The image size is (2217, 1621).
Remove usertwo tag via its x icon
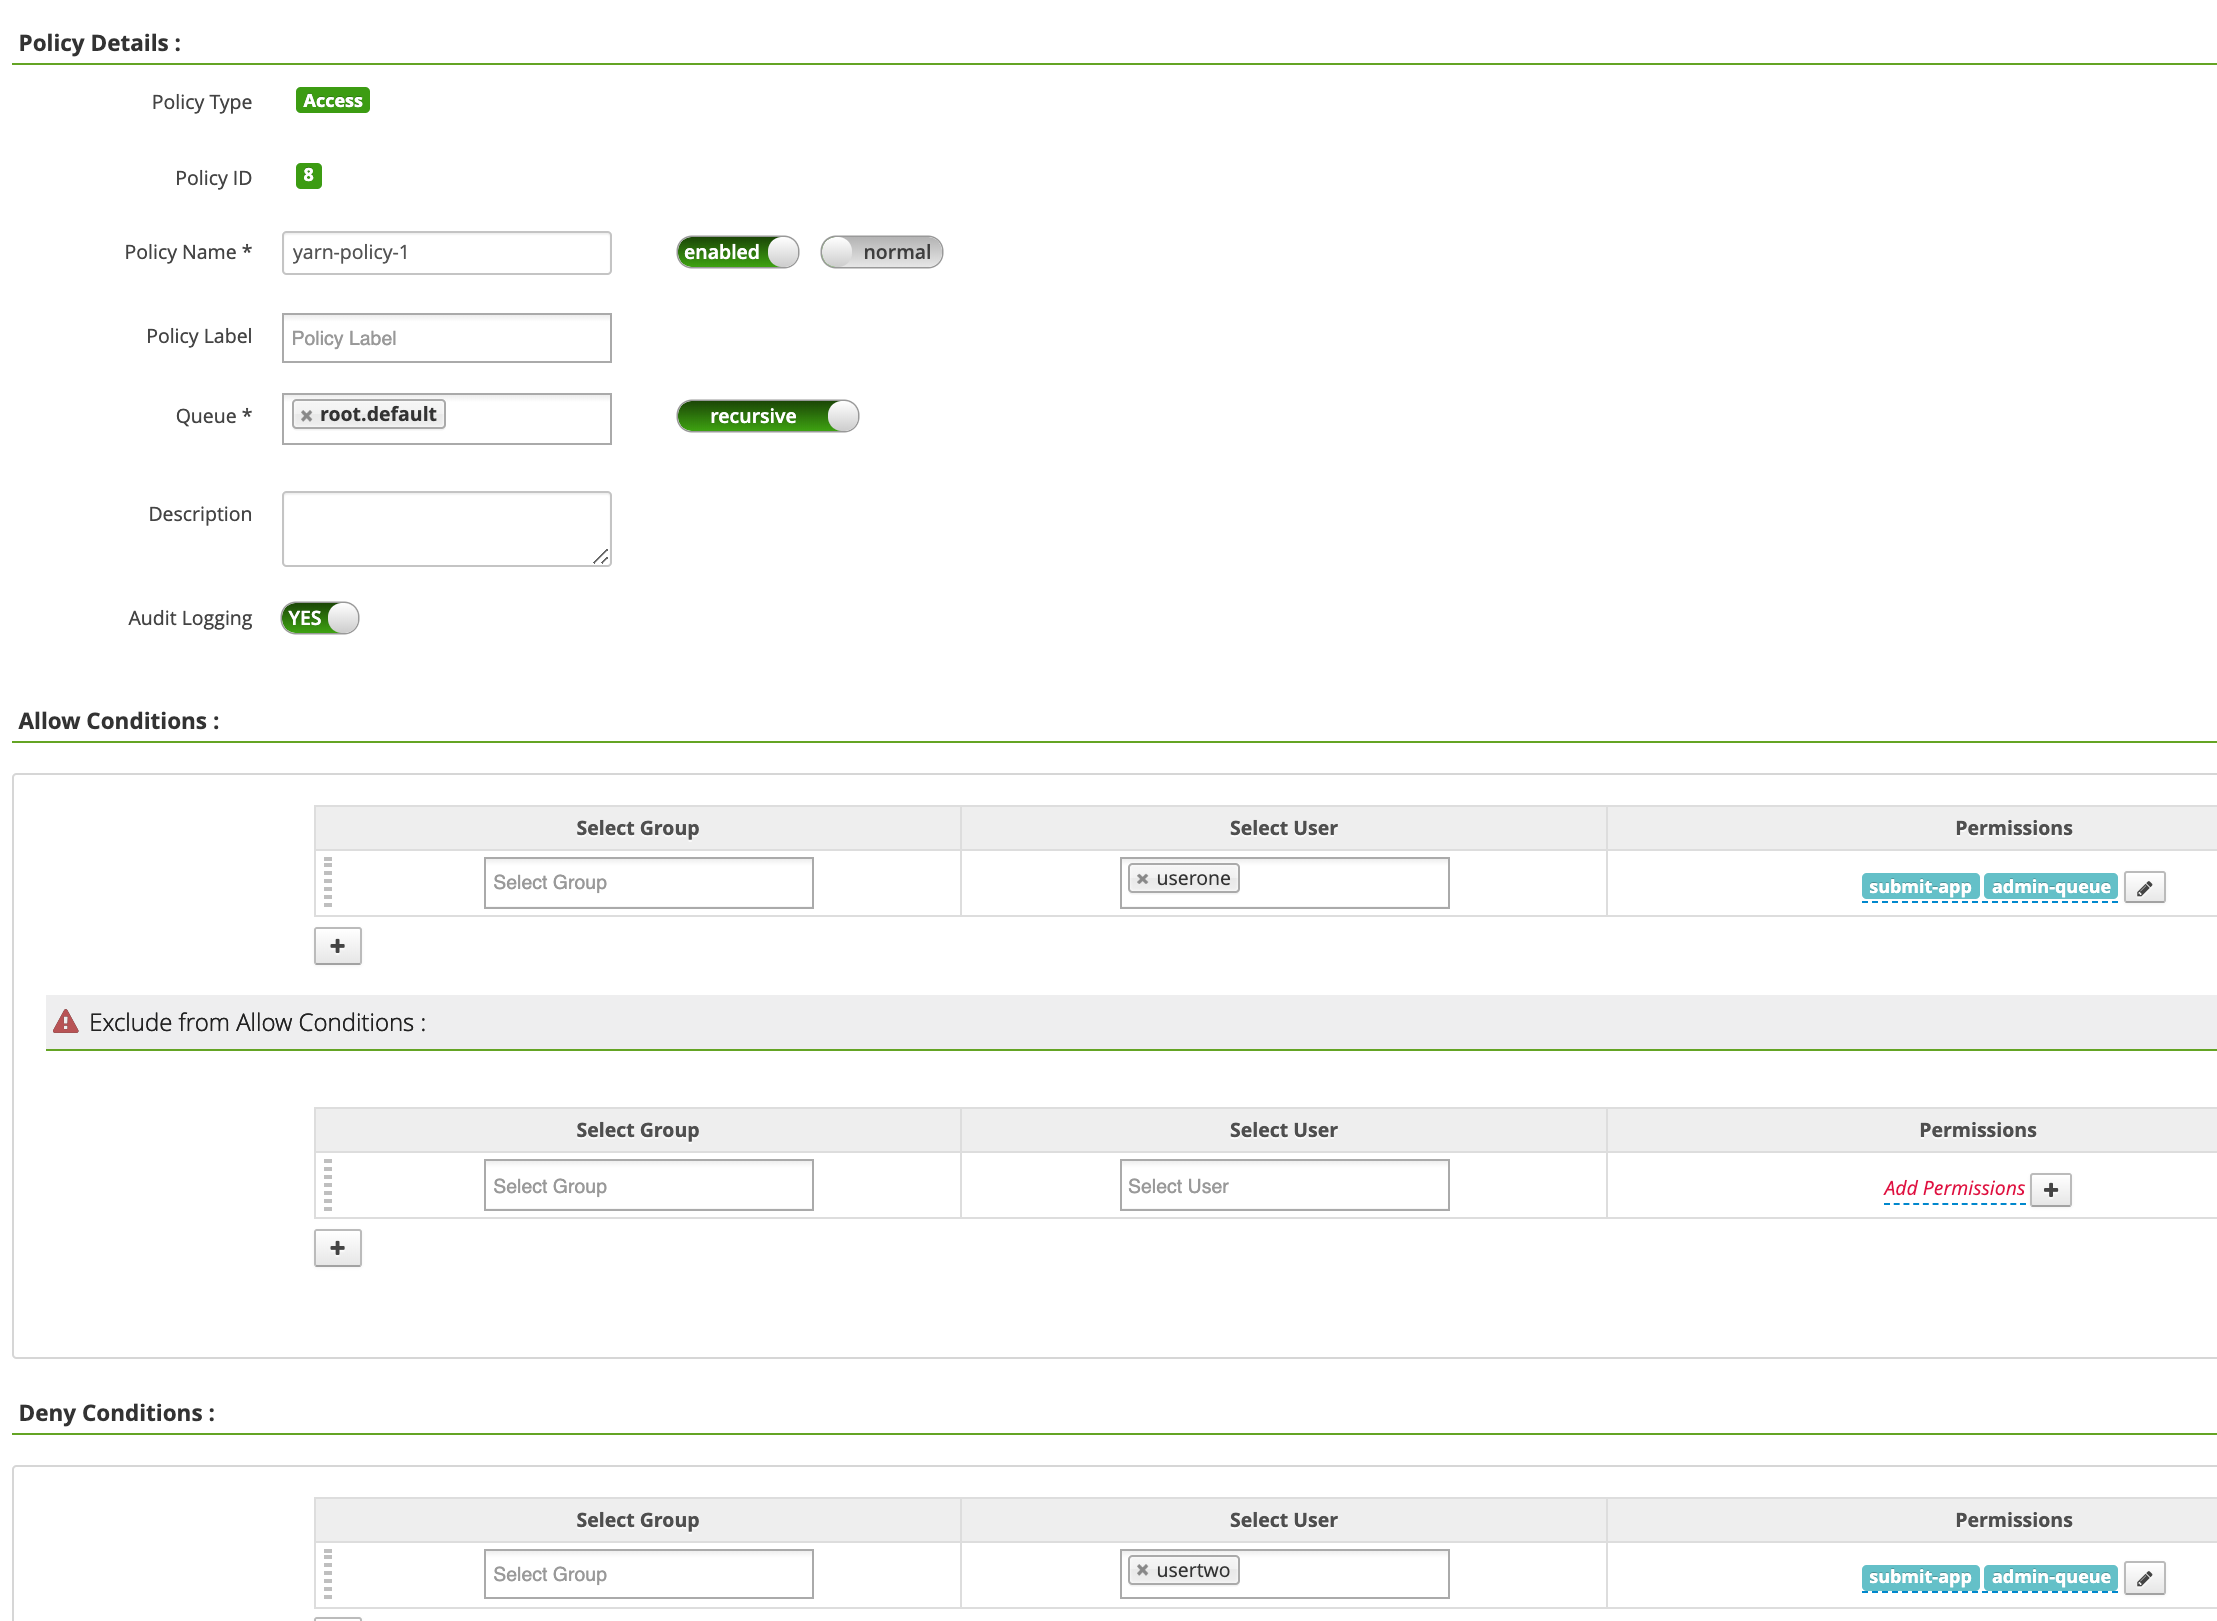[1142, 1570]
